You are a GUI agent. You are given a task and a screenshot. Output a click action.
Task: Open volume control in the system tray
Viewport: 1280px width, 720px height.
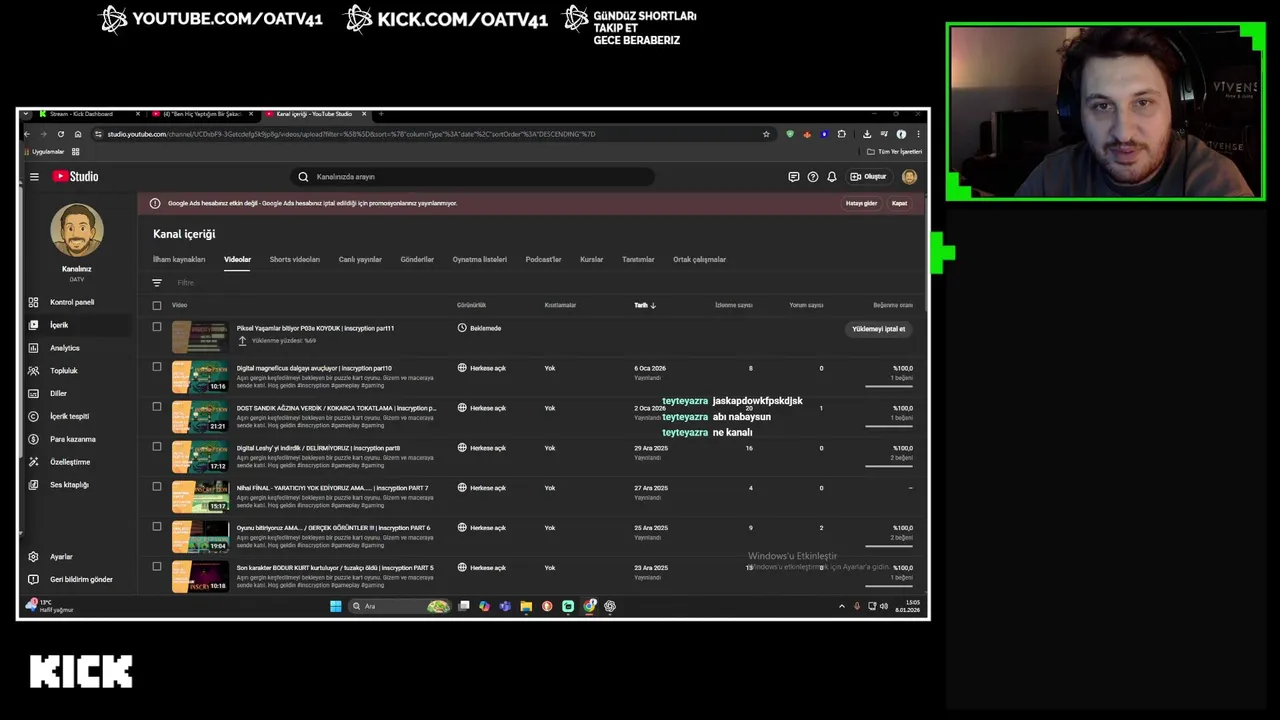click(x=883, y=606)
